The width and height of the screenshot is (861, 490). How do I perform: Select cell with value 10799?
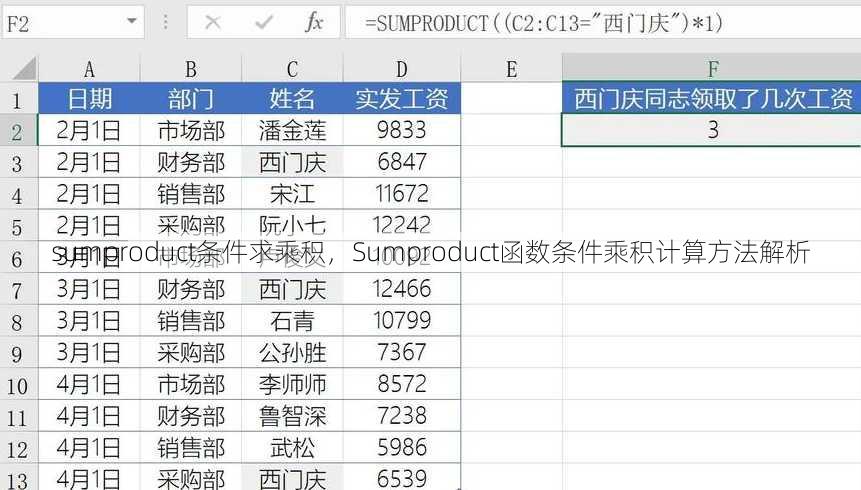[x=401, y=321]
